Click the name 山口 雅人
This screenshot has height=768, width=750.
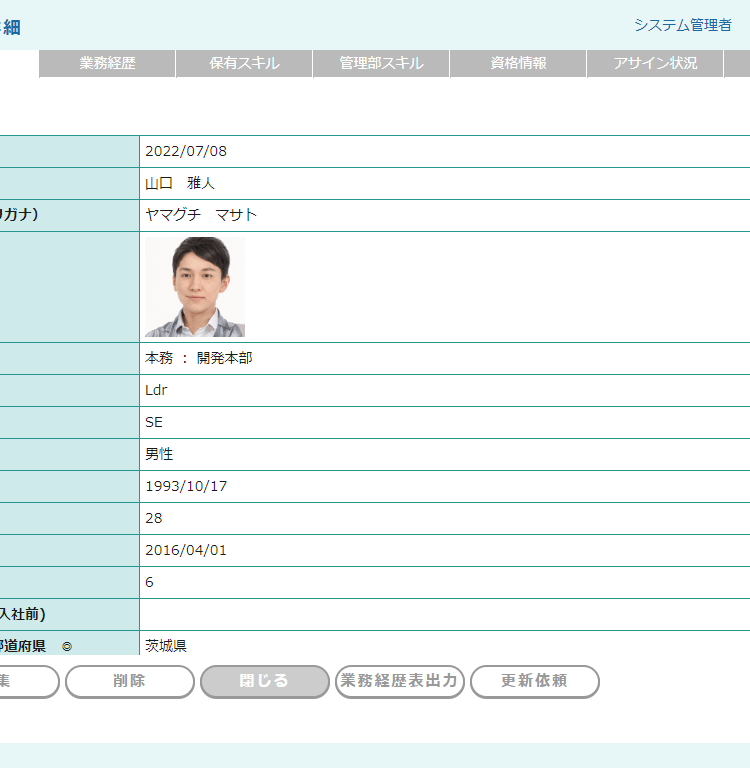point(180,184)
